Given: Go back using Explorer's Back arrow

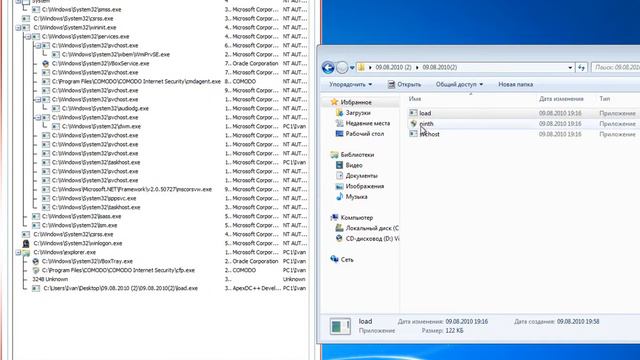Looking at the screenshot, I should tap(328, 67).
